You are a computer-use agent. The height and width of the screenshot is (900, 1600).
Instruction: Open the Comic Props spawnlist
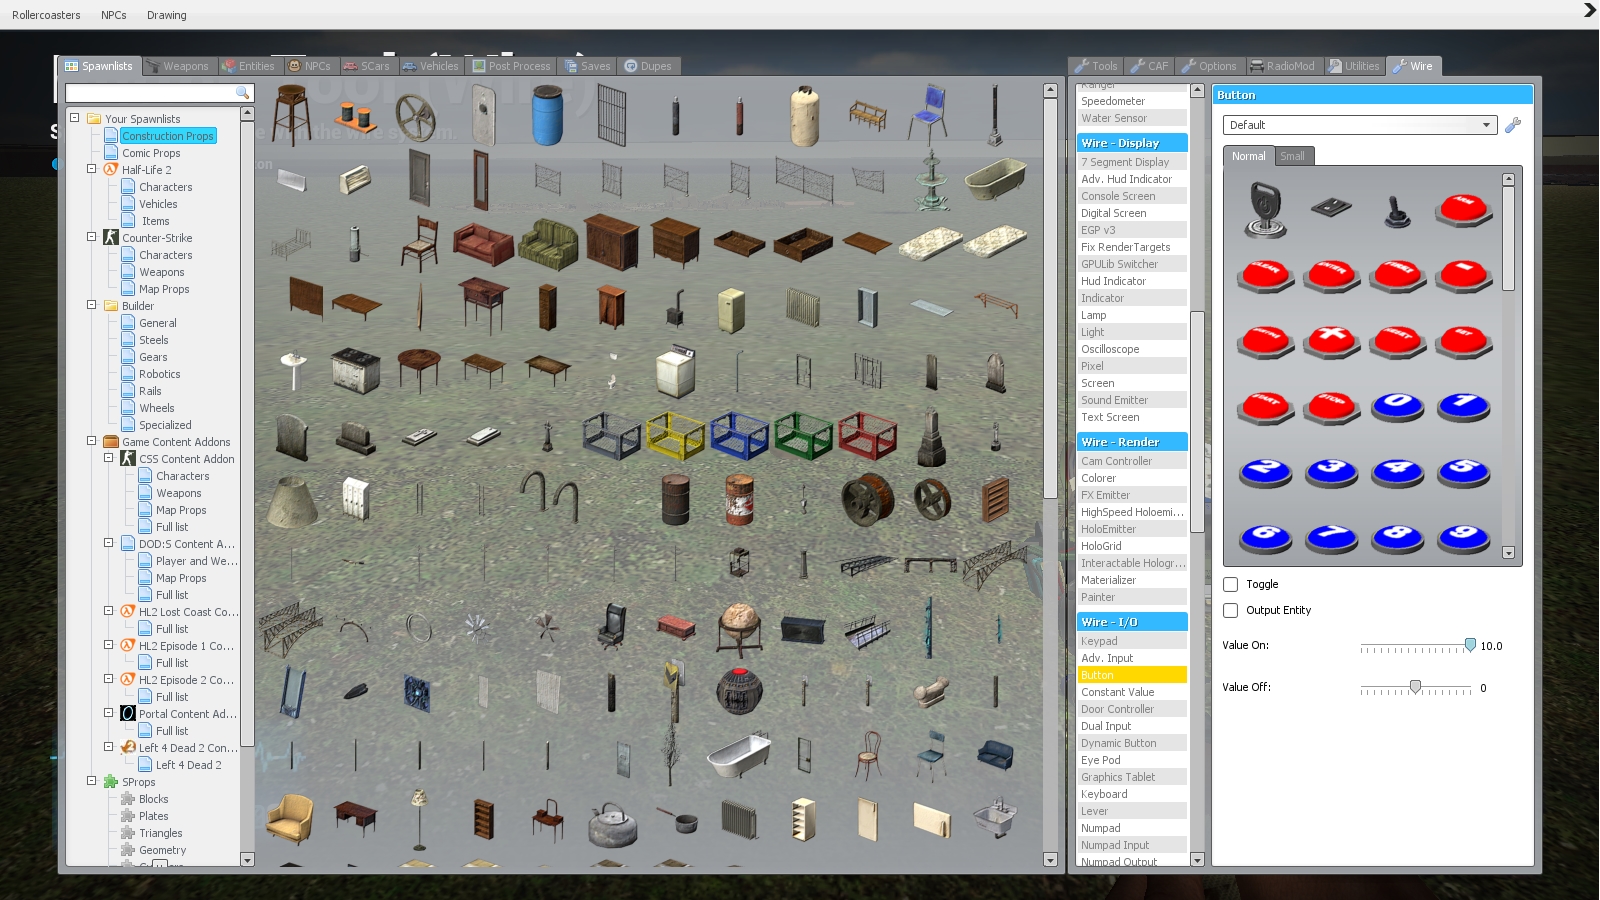(151, 153)
